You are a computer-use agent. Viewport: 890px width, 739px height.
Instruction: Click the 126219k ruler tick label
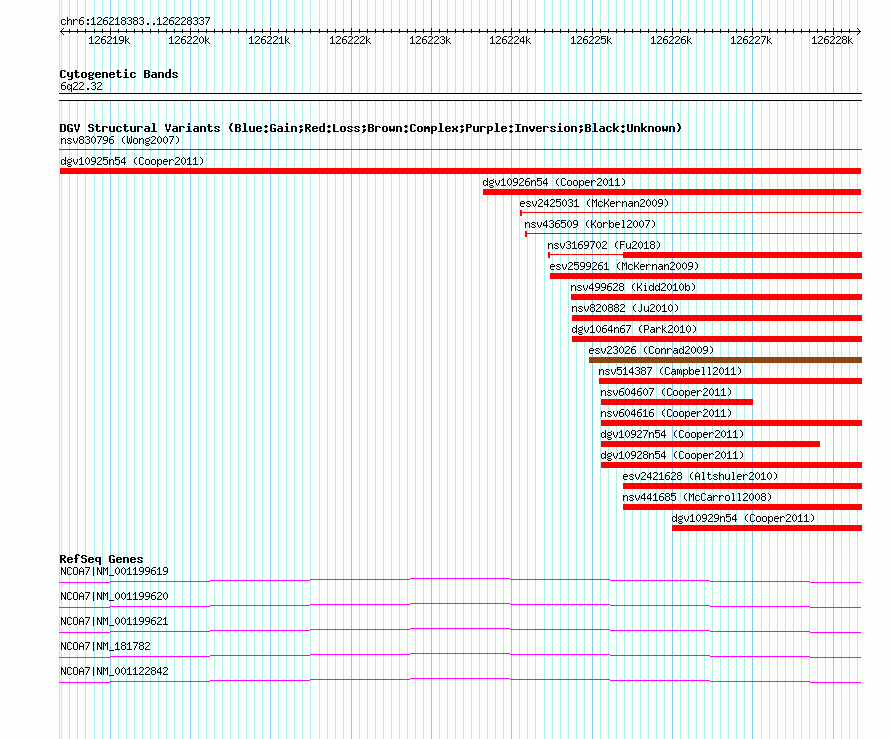pos(109,40)
